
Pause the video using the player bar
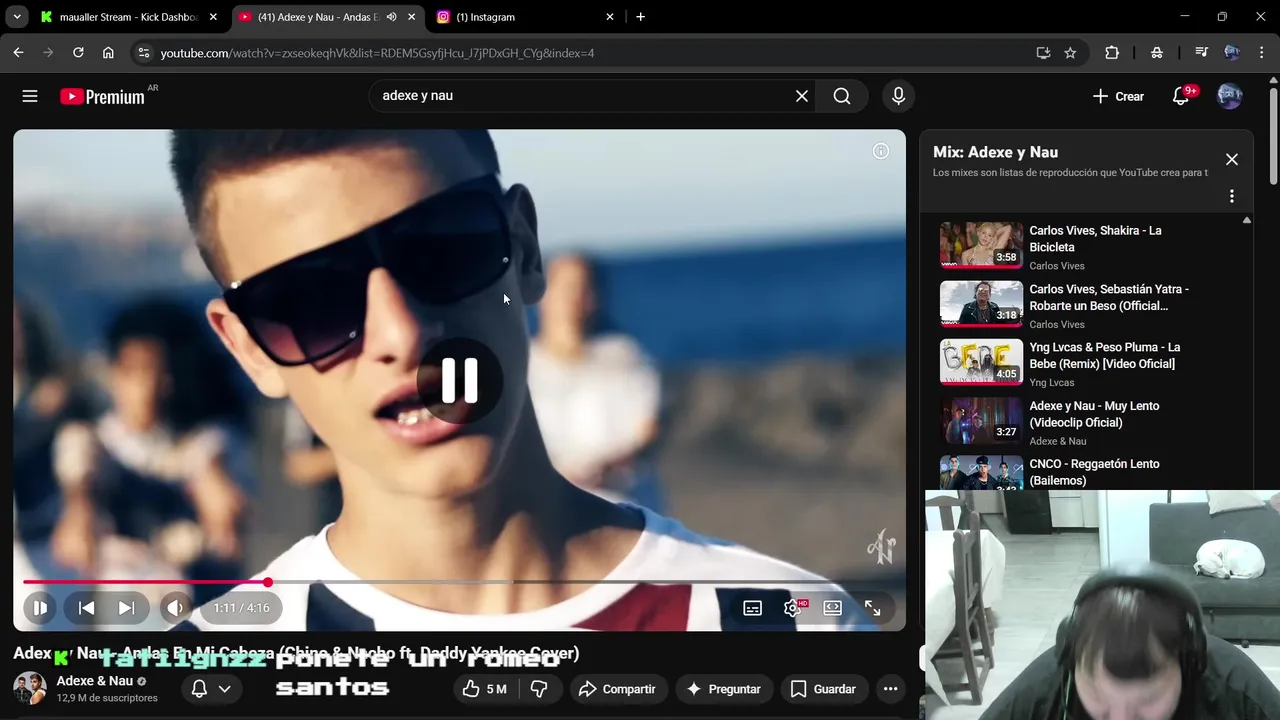pos(40,608)
